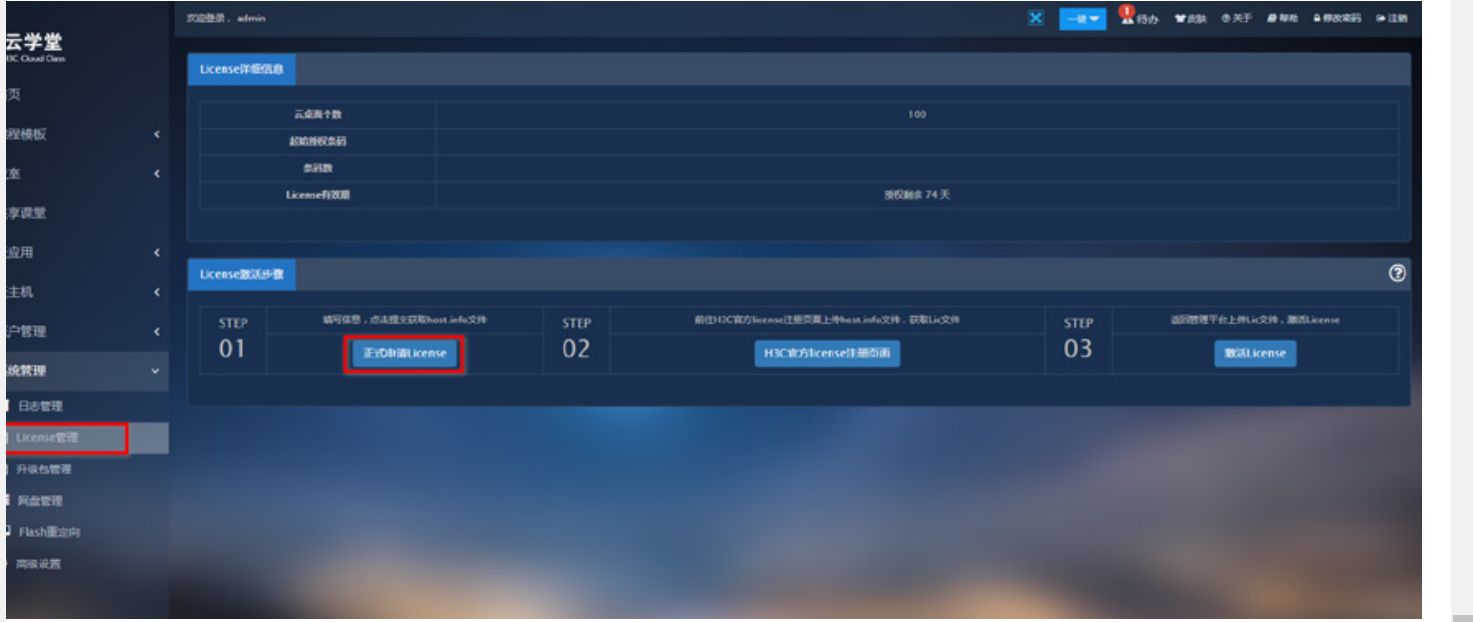Click 修改密码 change password
Image resolution: width=1473 pixels, height=622 pixels.
click(1336, 19)
